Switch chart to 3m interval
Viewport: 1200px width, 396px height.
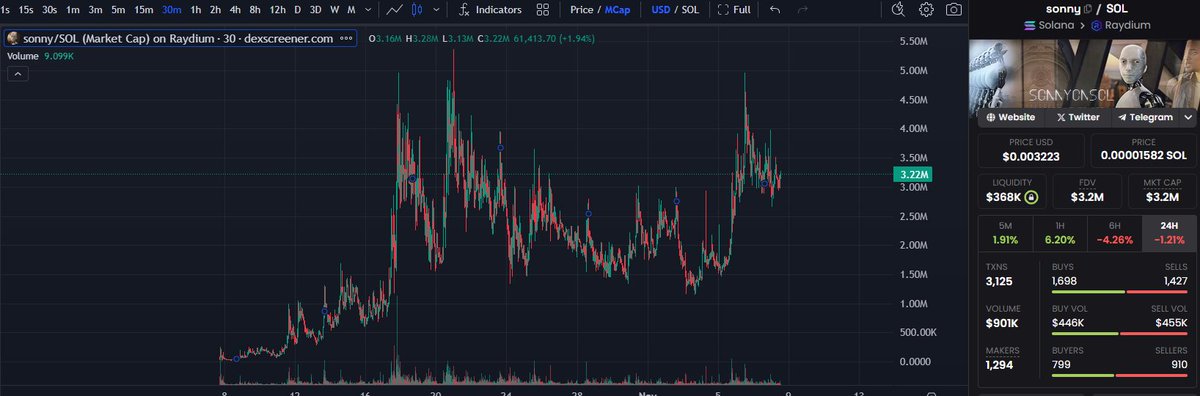tap(95, 9)
